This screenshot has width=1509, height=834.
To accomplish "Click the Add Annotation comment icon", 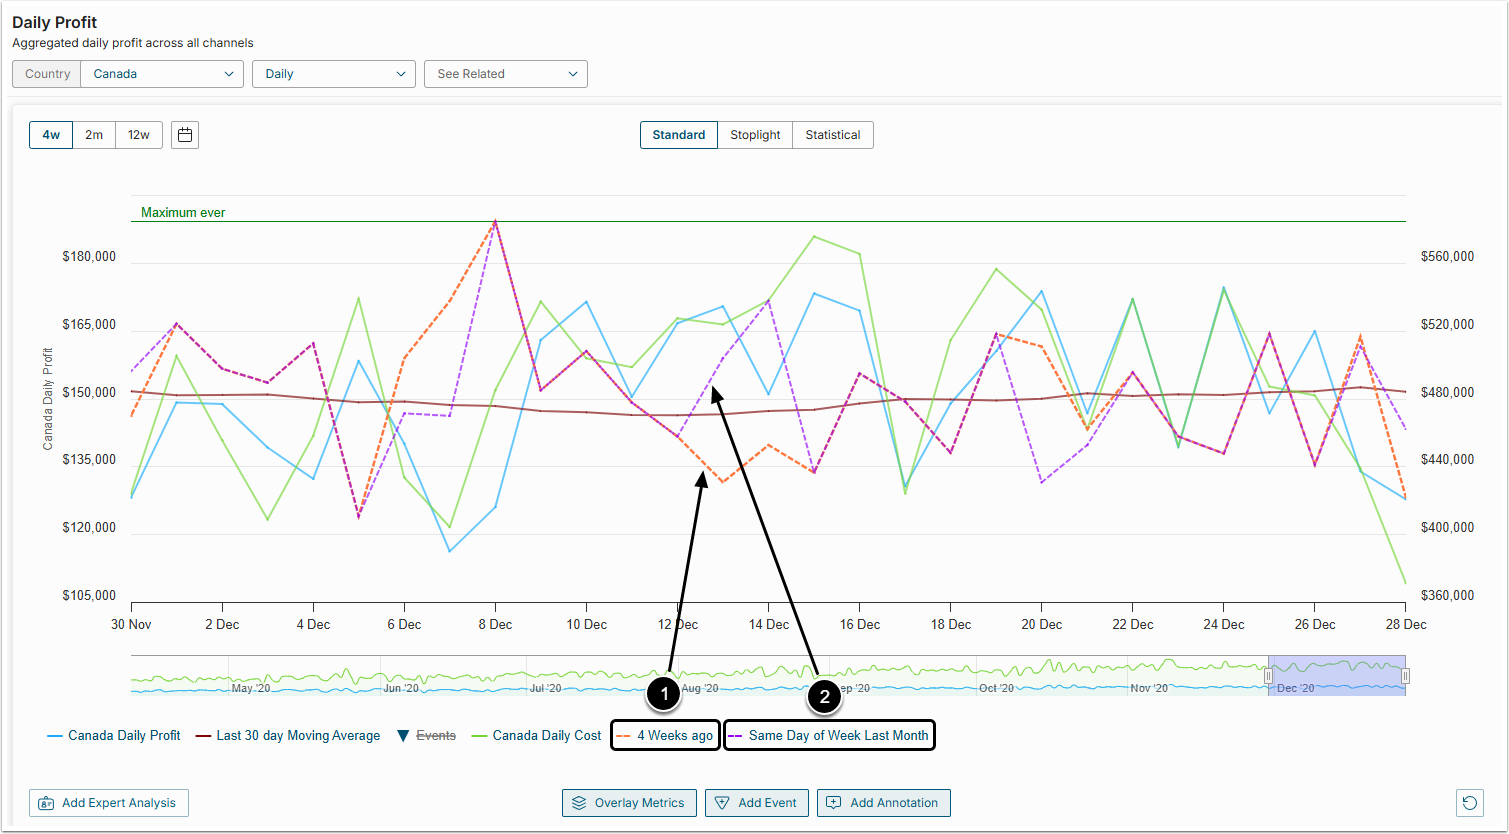I will pos(834,803).
